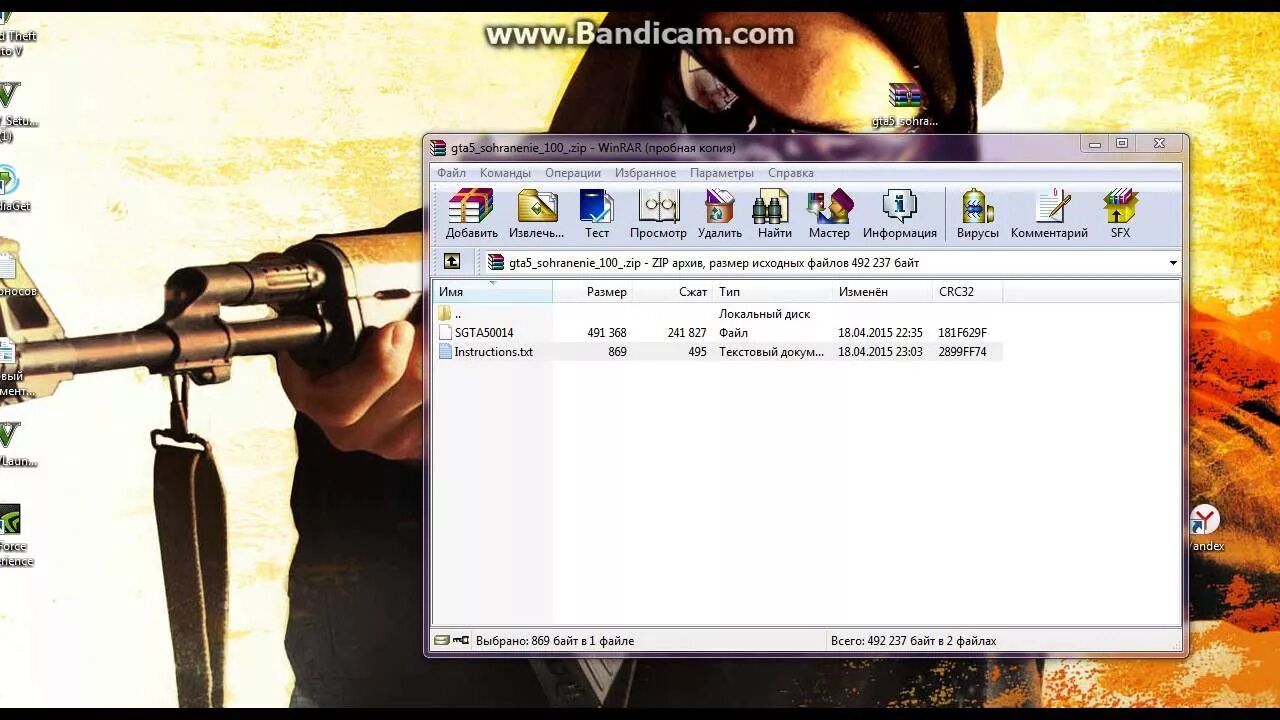Viewport: 1280px width, 720px height.
Task: Click the Yandex browser desktop shortcut
Action: pos(1205,529)
